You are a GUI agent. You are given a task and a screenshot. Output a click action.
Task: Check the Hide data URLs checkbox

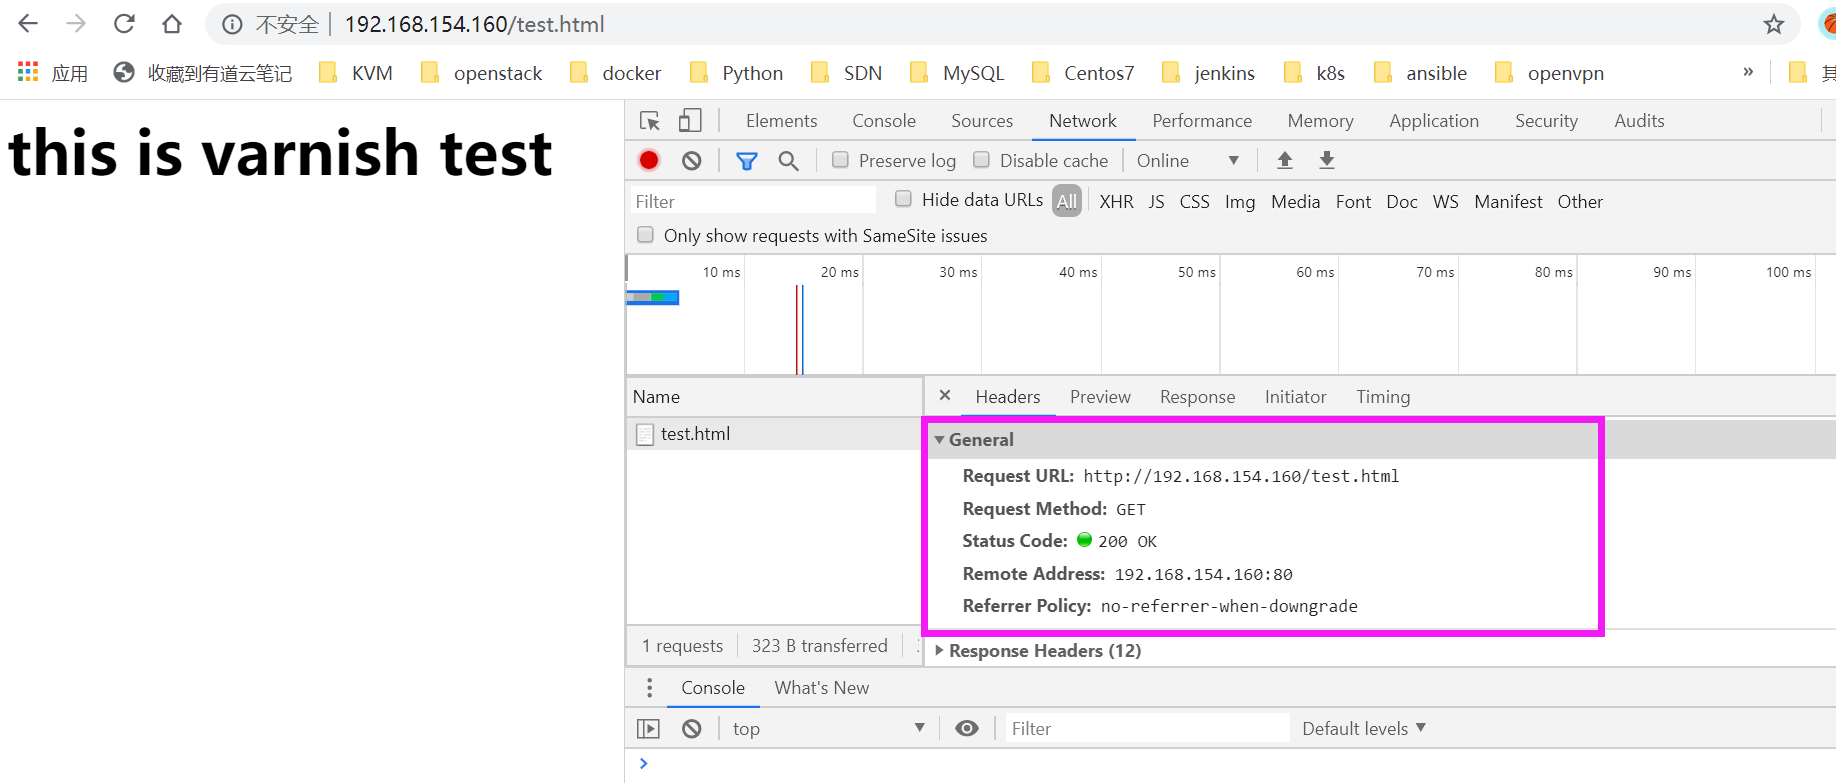coord(903,199)
